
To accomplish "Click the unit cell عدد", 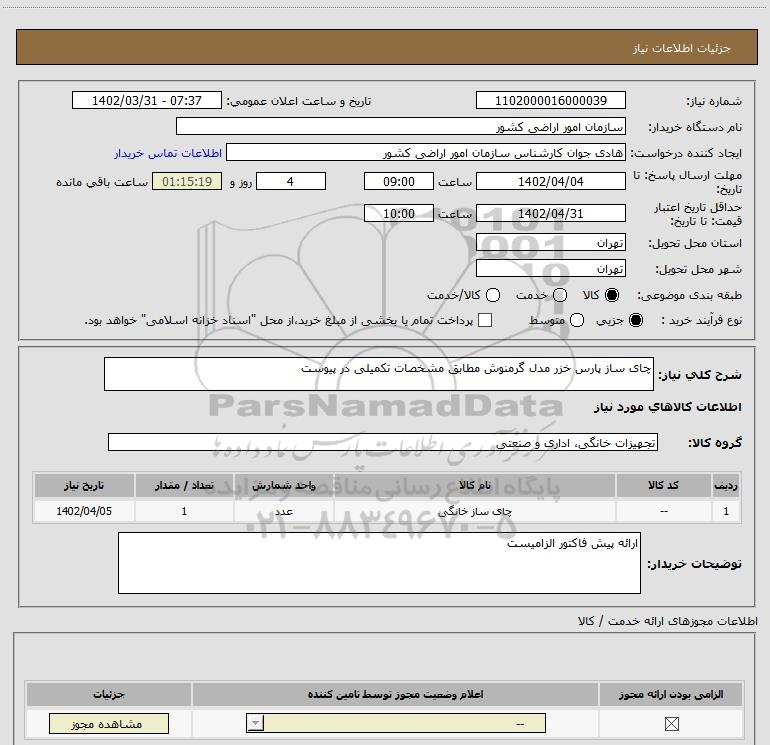I will (x=284, y=511).
